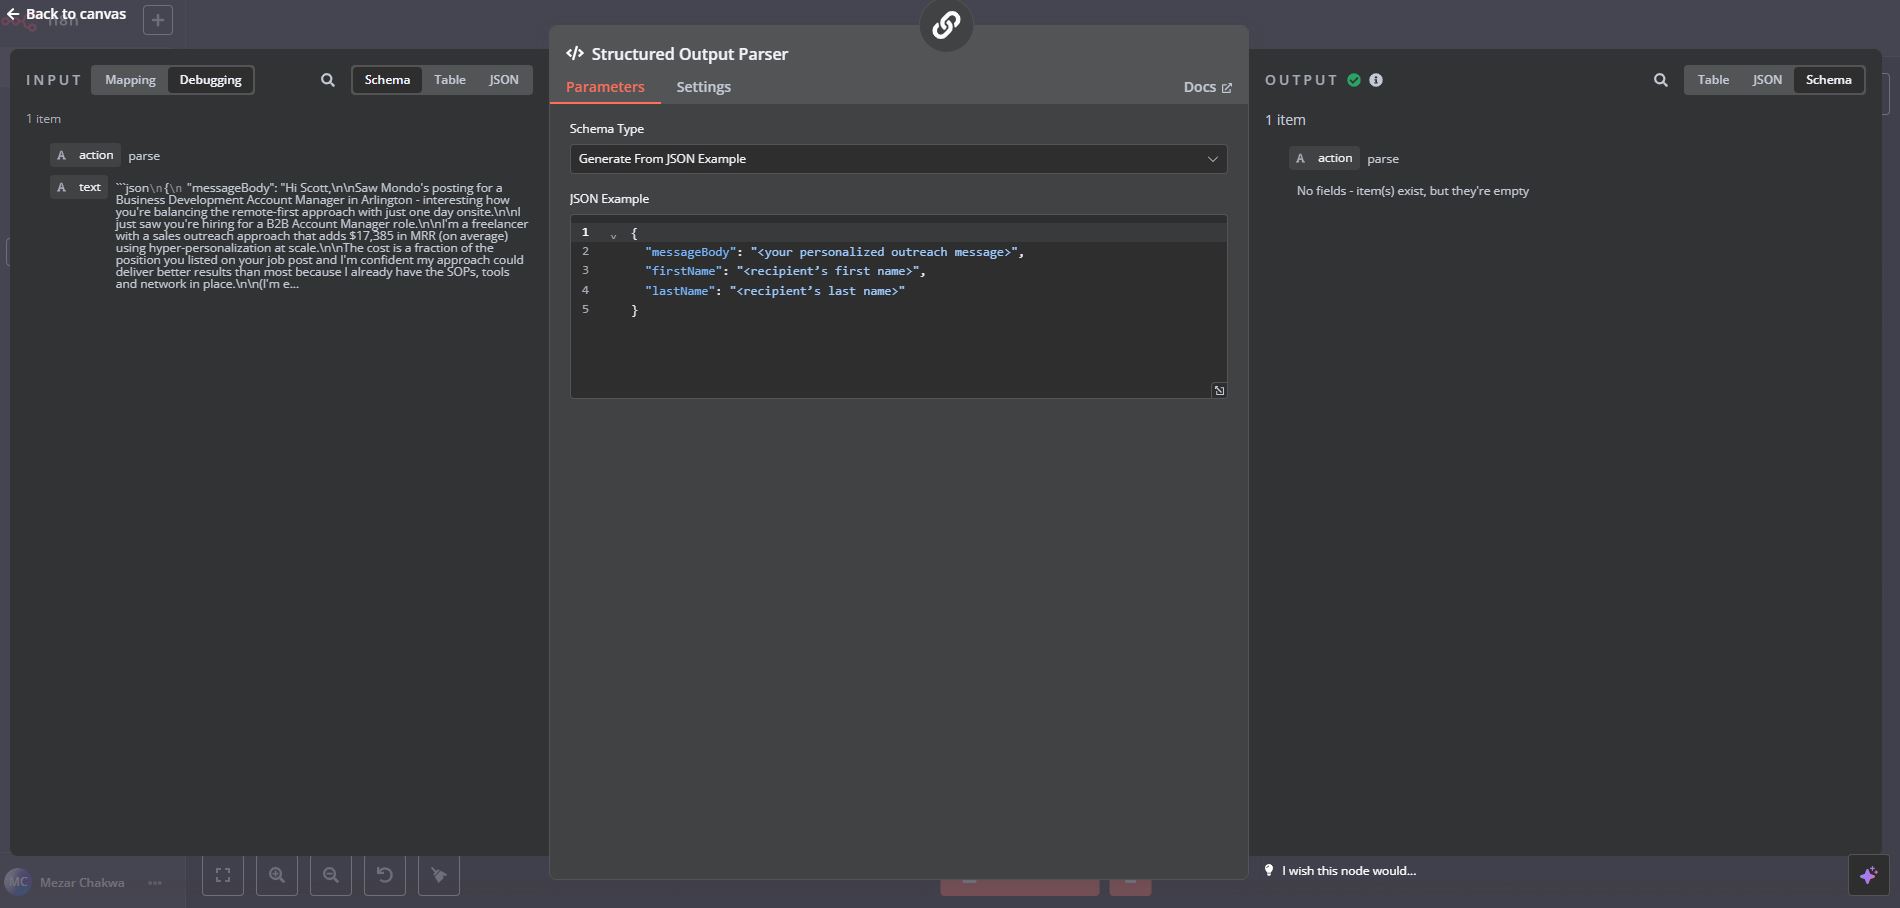1900x908 pixels.
Task: Click the plus button near Back to canvas
Action: click(158, 20)
